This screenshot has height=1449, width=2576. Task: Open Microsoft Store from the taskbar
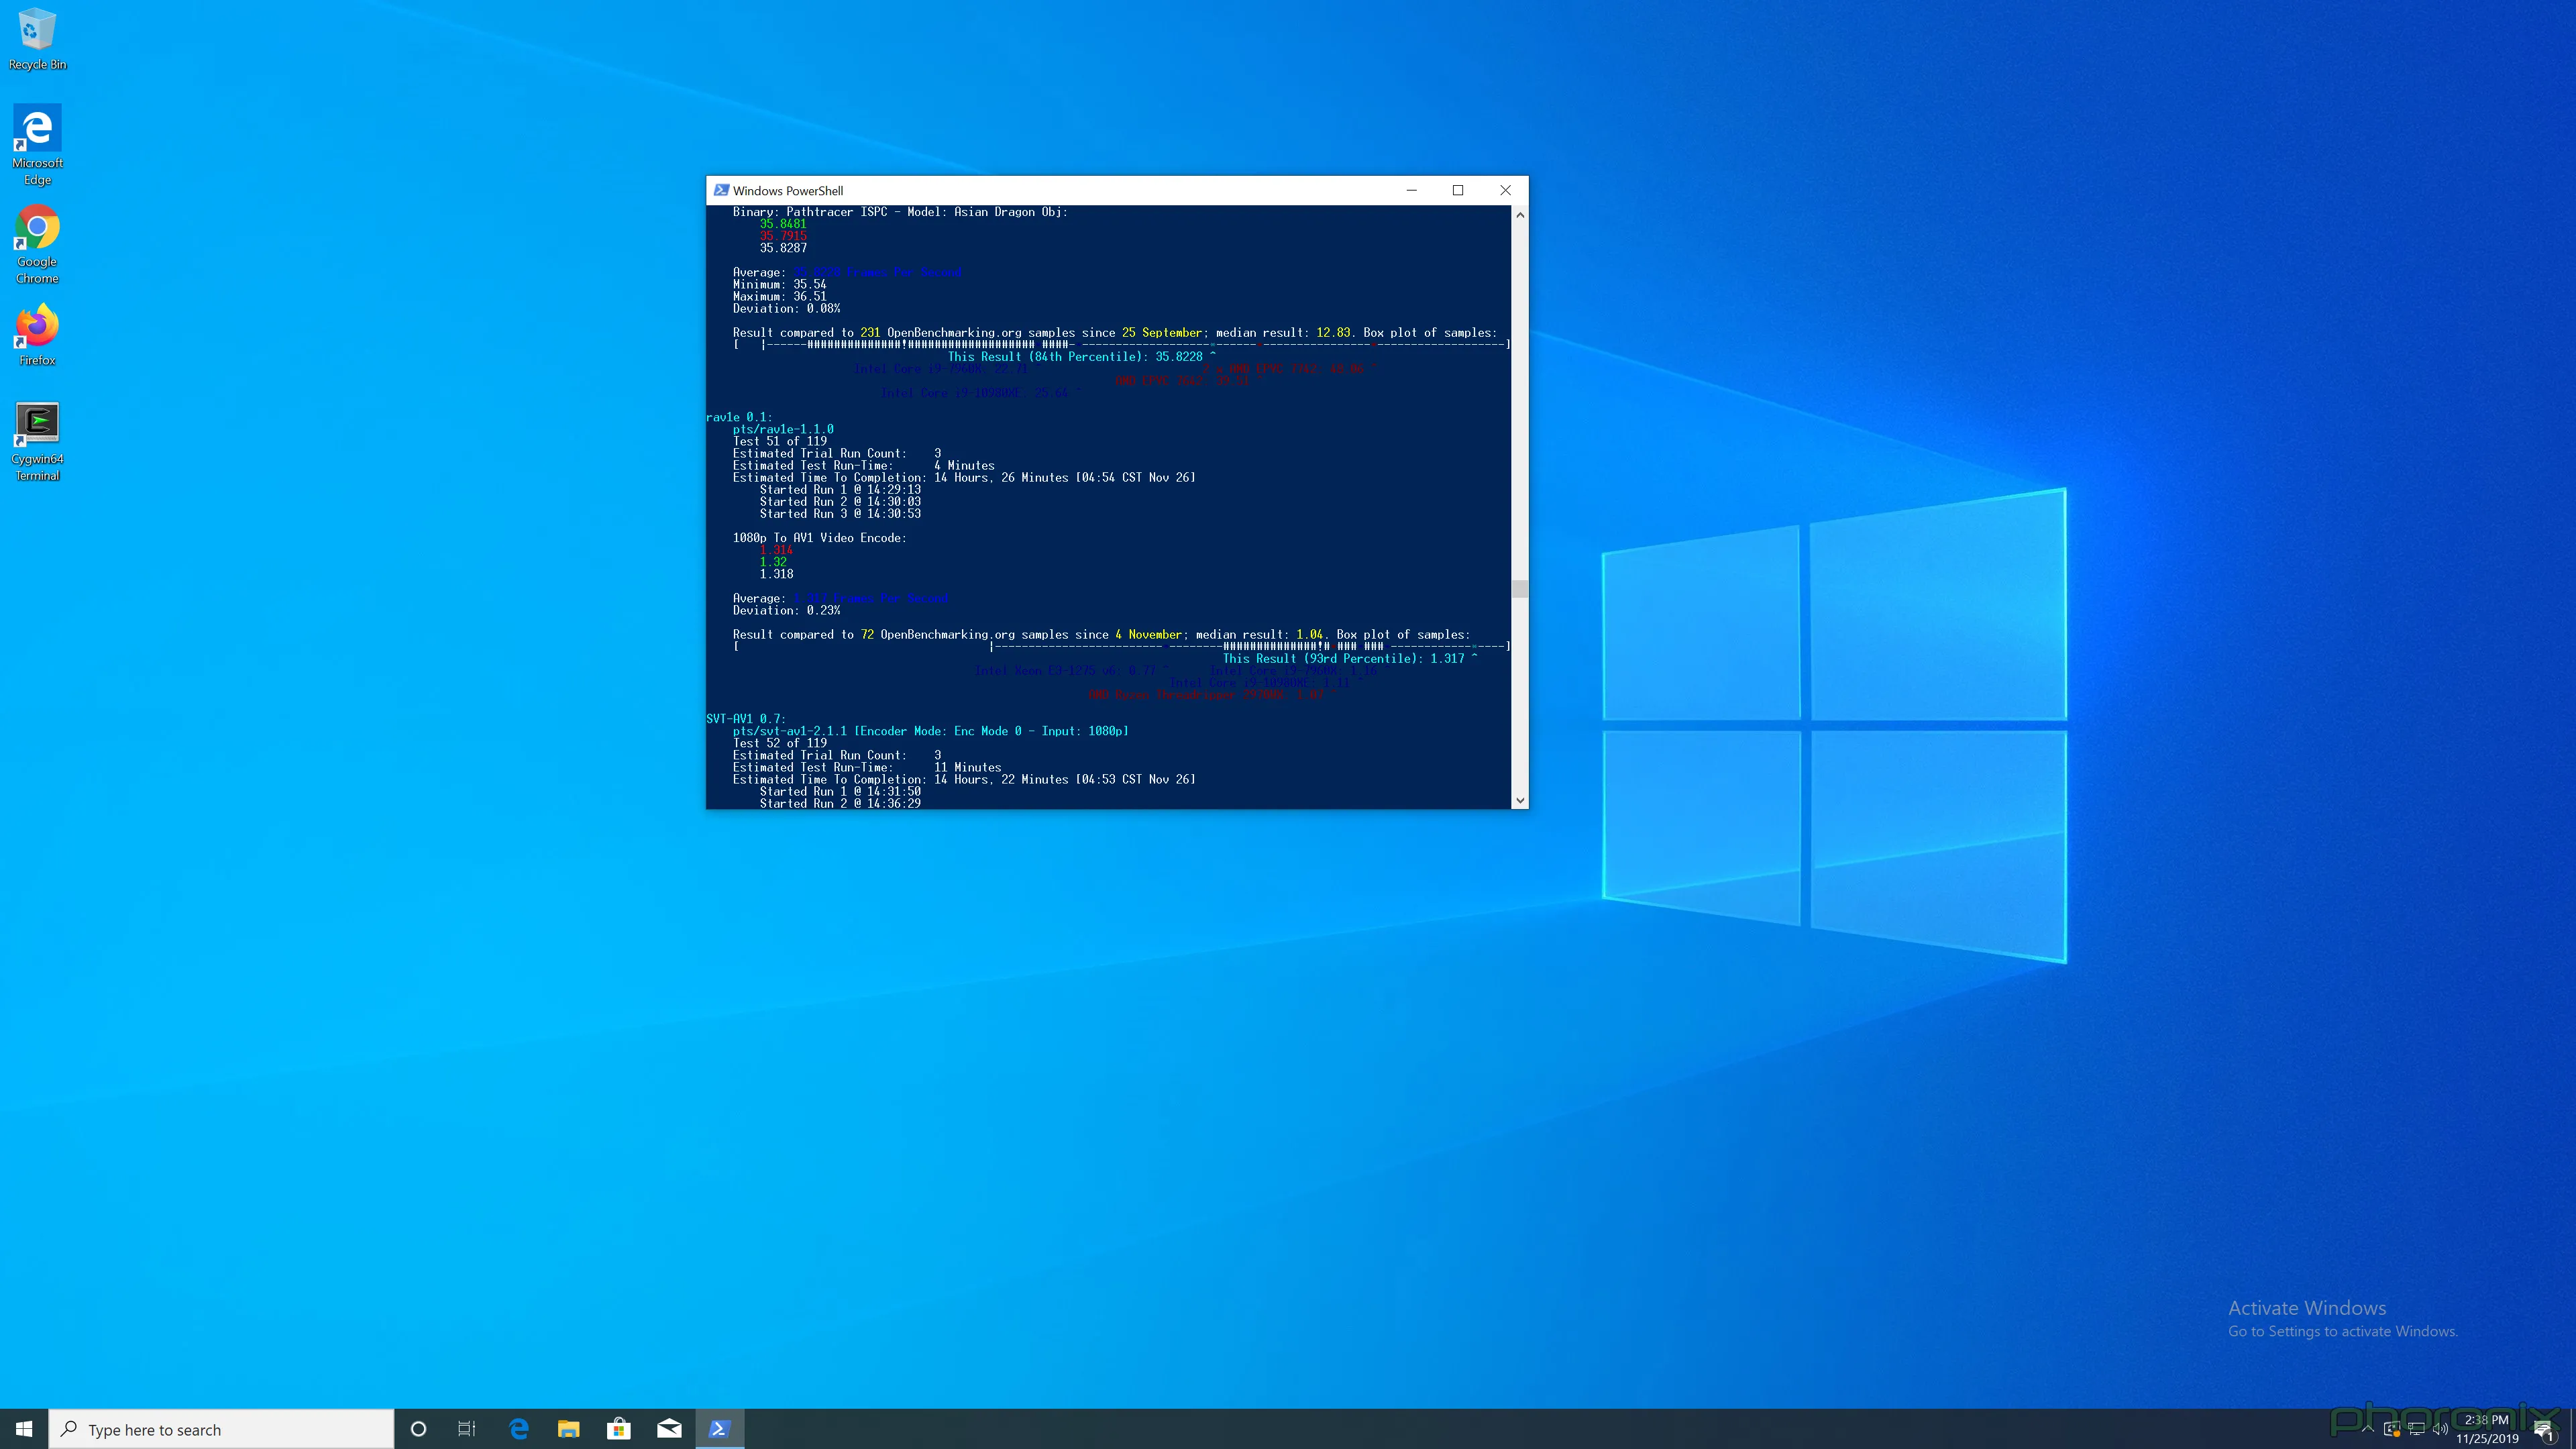619,1429
